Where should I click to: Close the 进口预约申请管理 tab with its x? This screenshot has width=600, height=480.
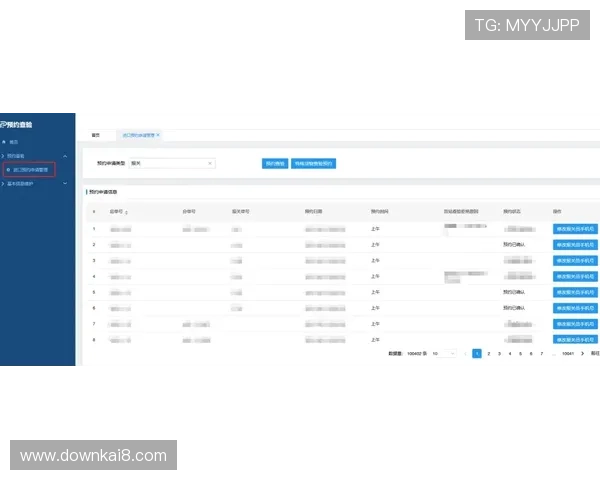point(158,134)
